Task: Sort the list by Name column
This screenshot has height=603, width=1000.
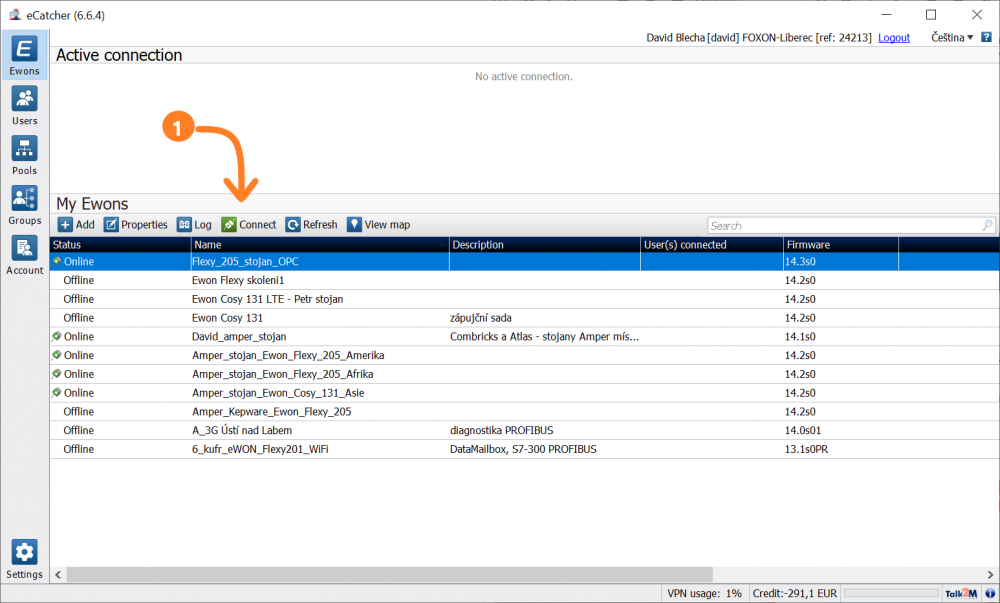Action: tap(320, 245)
